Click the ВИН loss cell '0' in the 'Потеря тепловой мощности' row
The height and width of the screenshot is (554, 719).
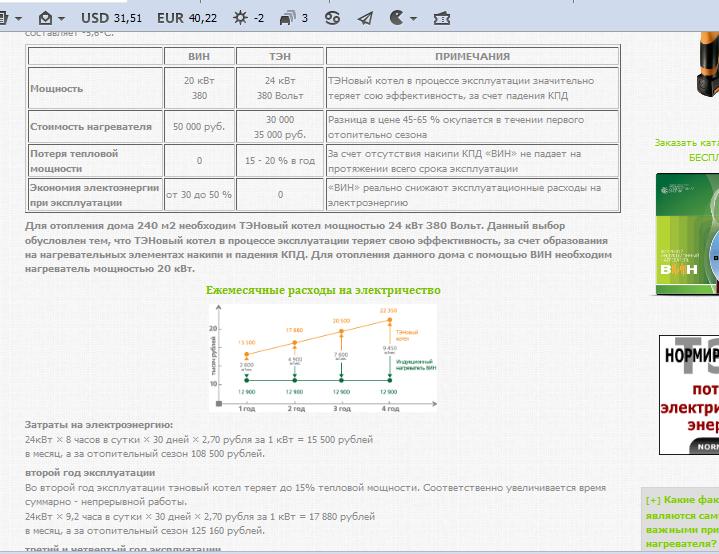coord(199,161)
